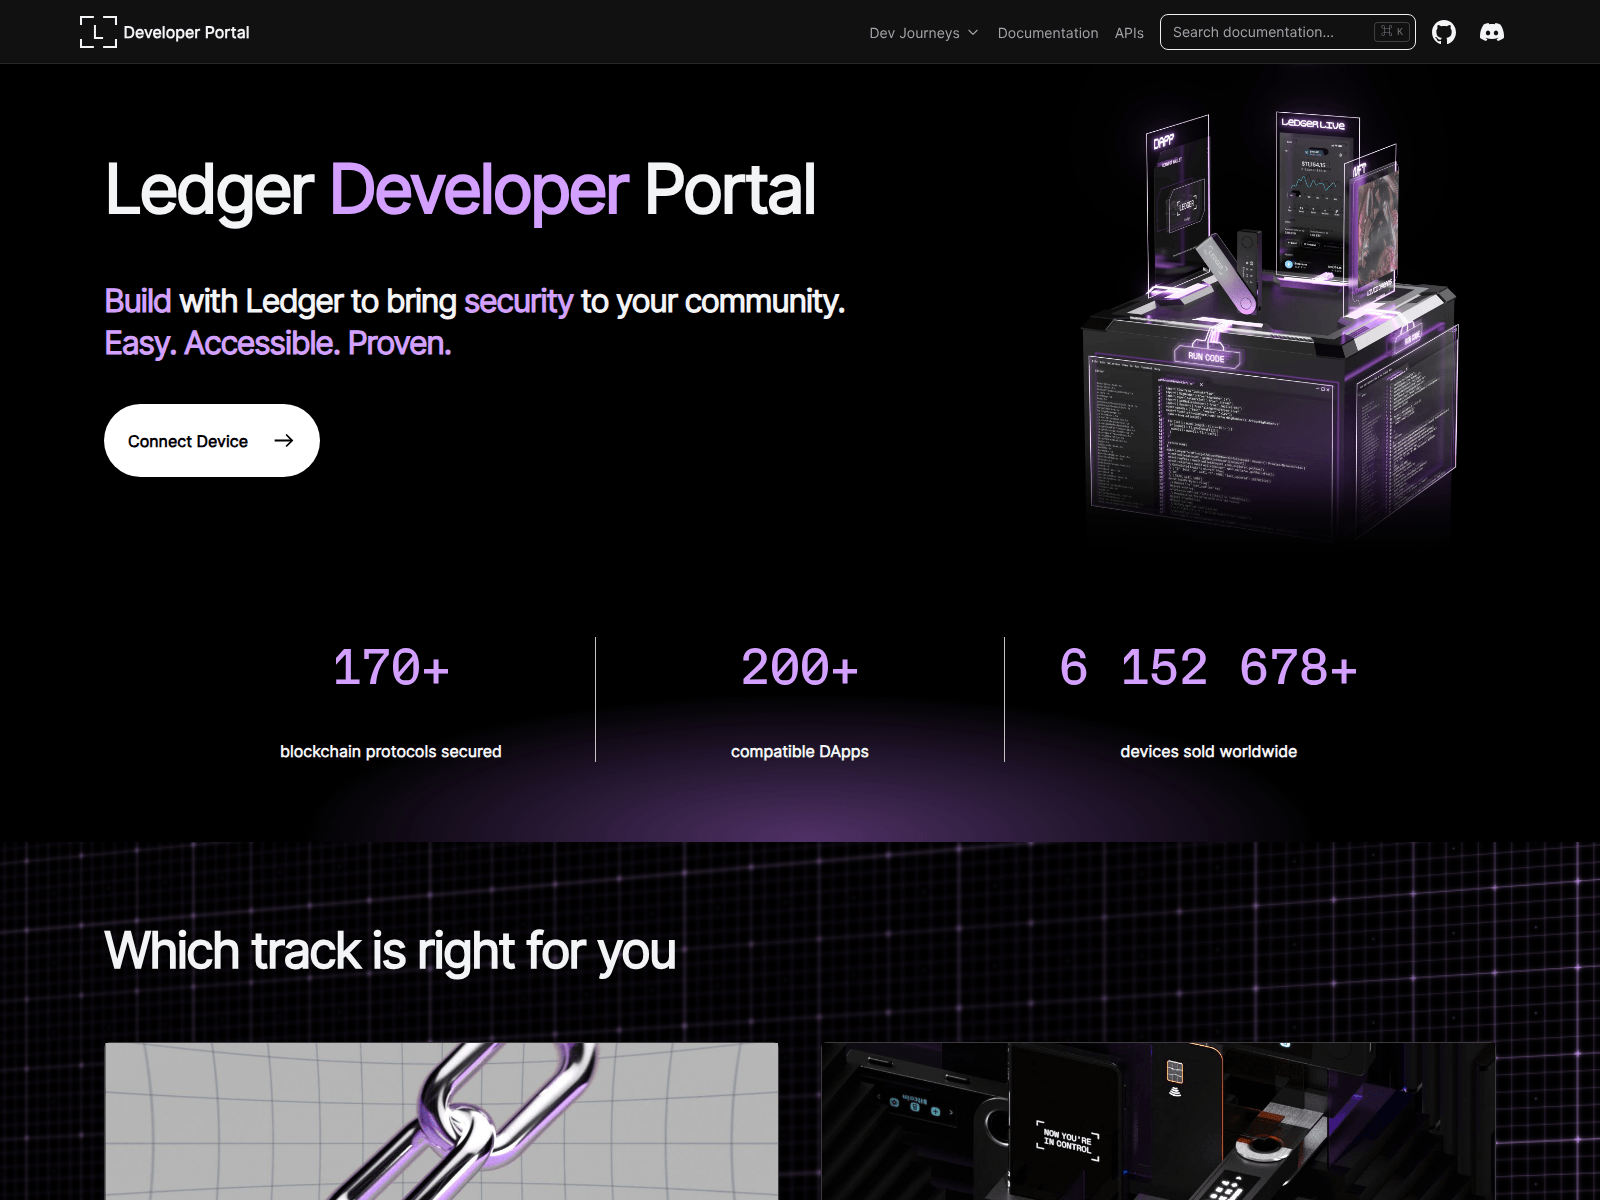Click 'devices sold worldwide' text
Screen dimensions: 1600x1200
(x=1208, y=751)
